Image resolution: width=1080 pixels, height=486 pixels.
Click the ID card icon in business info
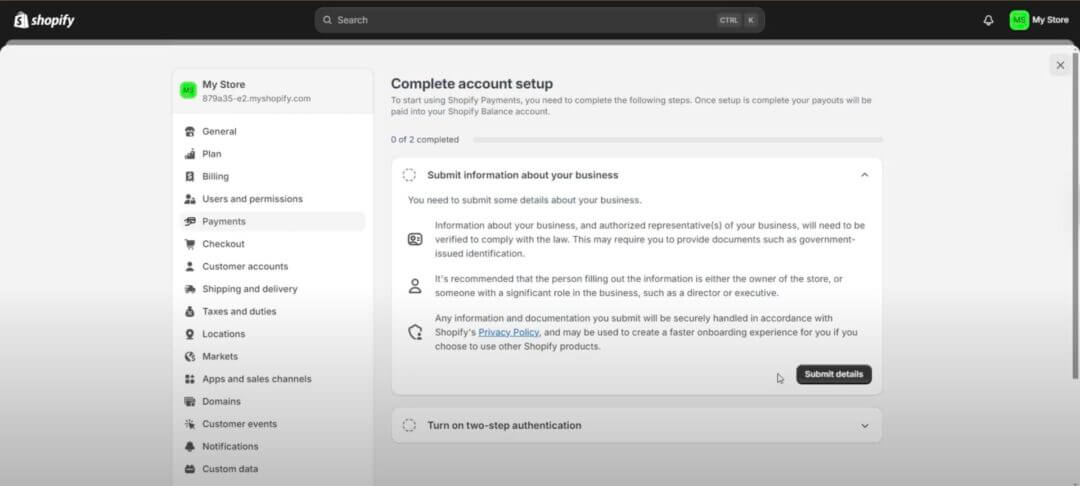(415, 240)
